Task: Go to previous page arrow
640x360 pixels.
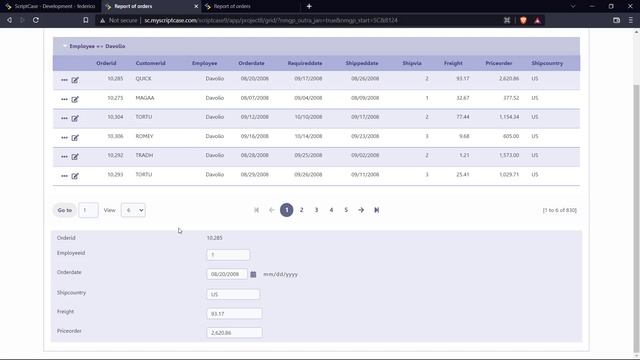Action: pos(271,210)
